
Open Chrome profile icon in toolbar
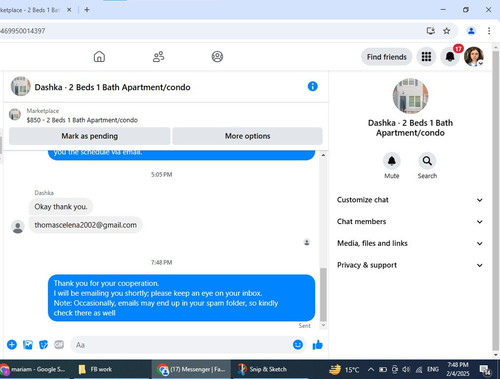point(471,31)
